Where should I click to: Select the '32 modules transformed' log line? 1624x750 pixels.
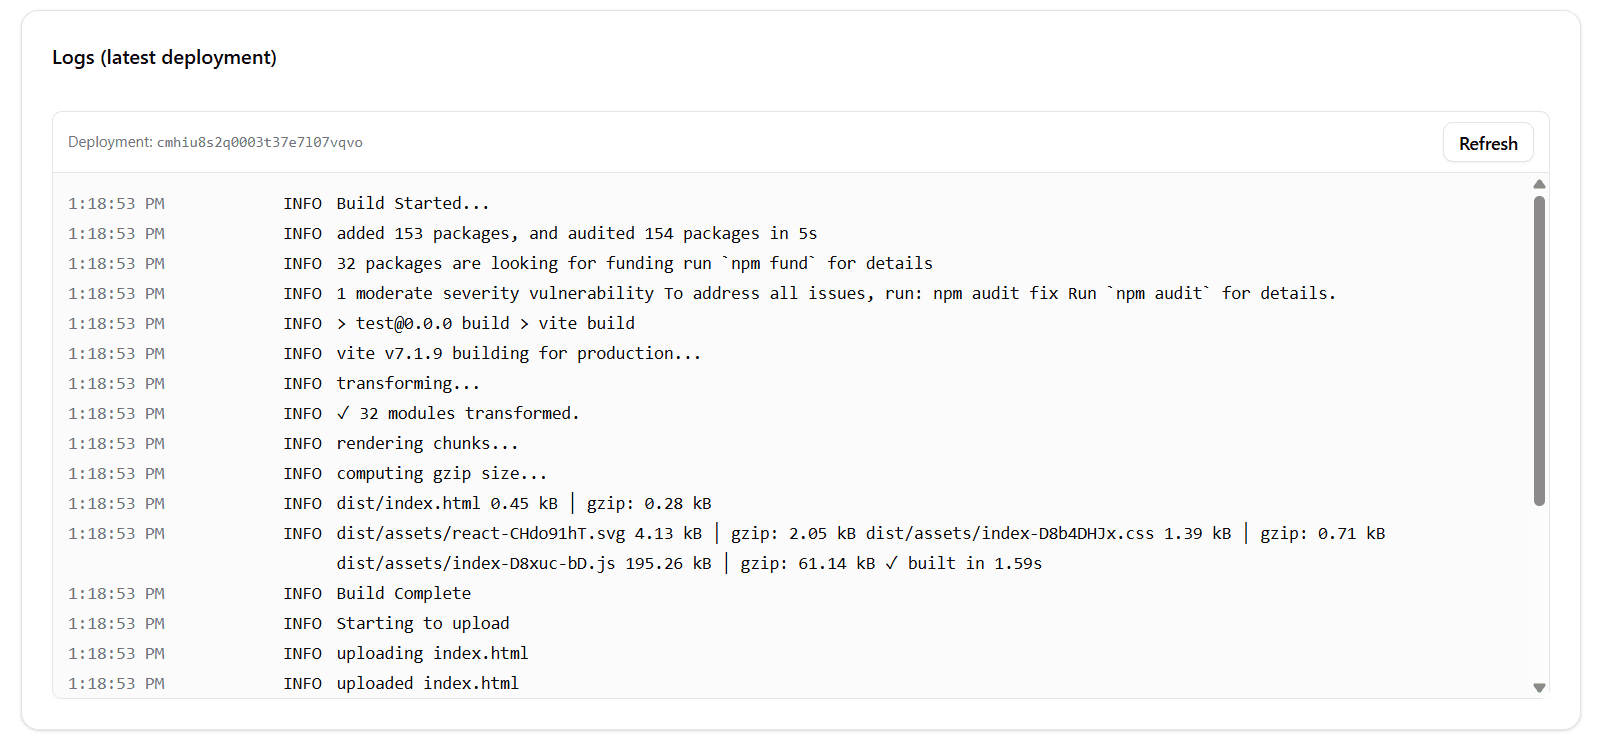pyautogui.click(x=457, y=413)
